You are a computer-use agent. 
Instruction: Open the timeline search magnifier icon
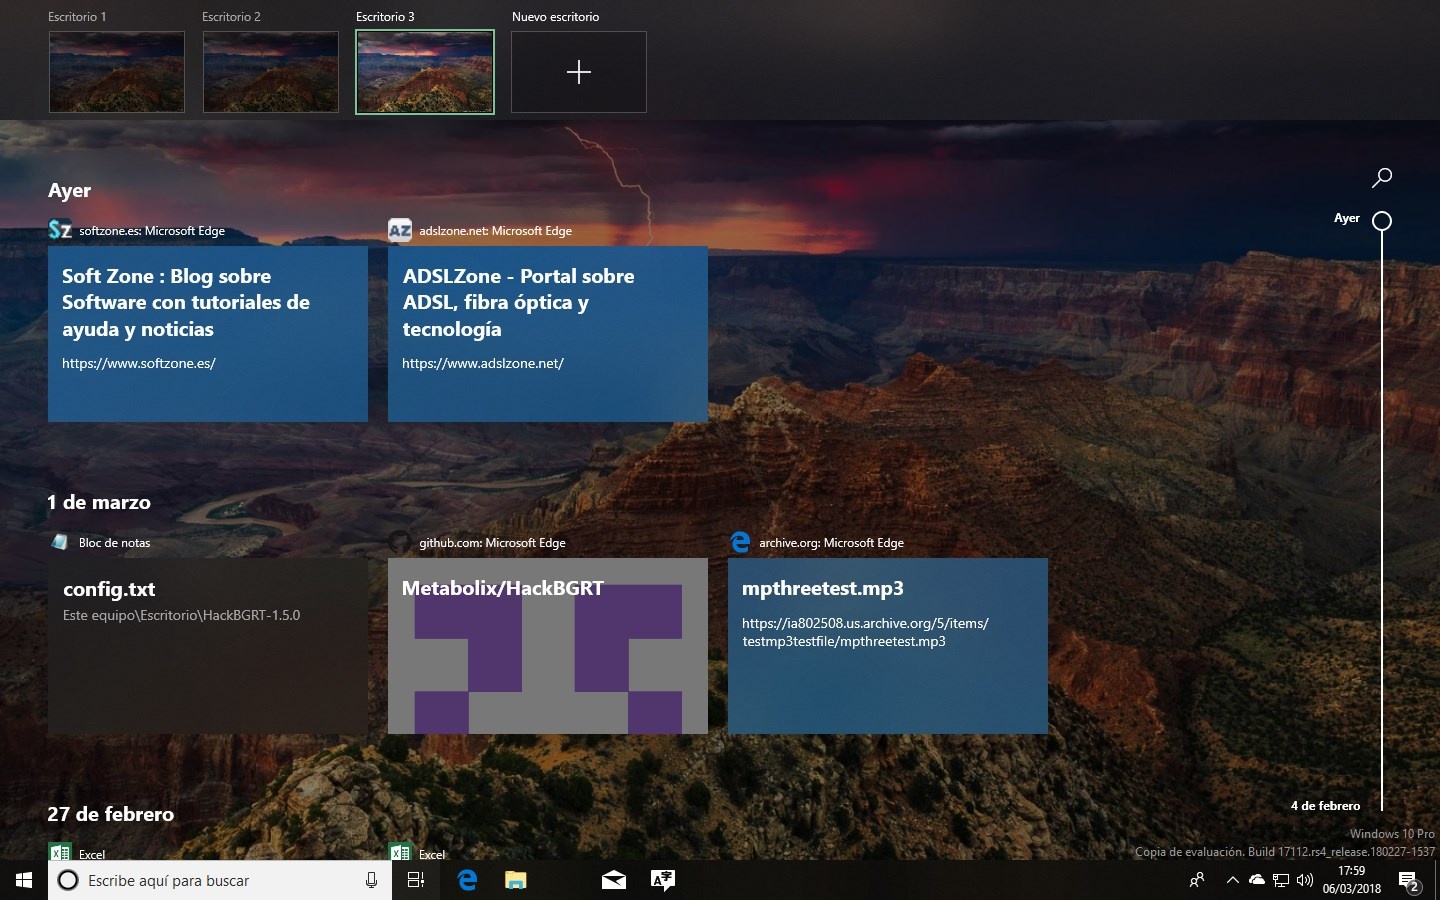point(1382,178)
